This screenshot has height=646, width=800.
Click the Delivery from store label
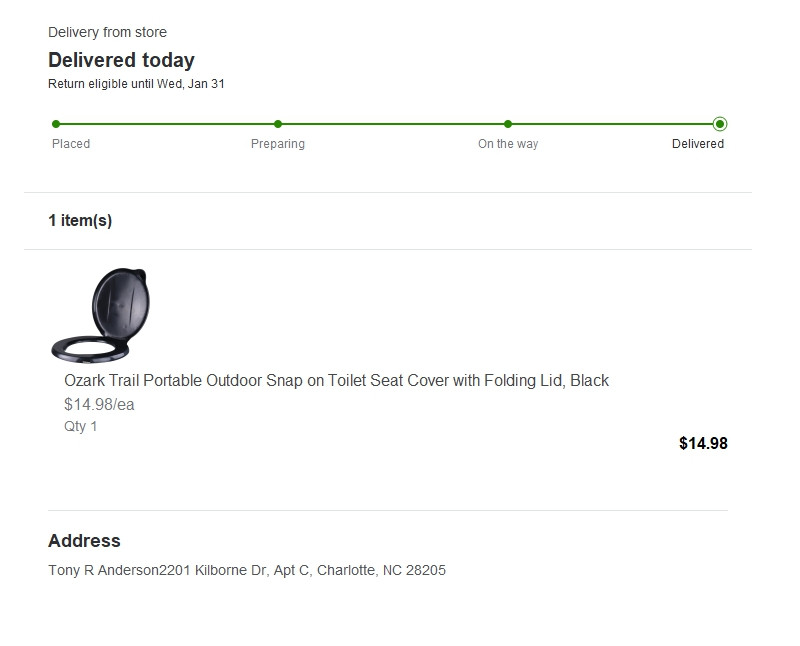[x=107, y=33]
